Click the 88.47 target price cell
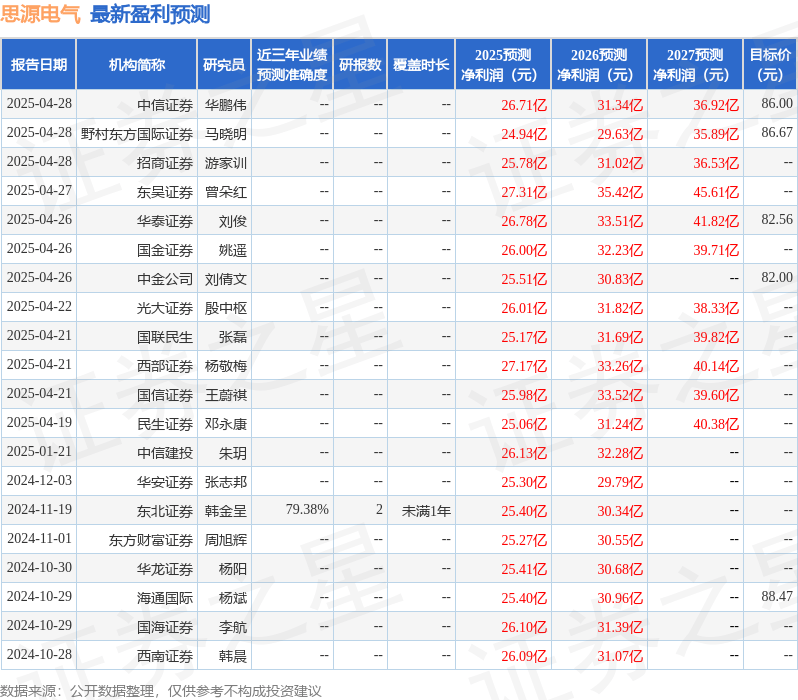The width and height of the screenshot is (798, 700). click(776, 596)
